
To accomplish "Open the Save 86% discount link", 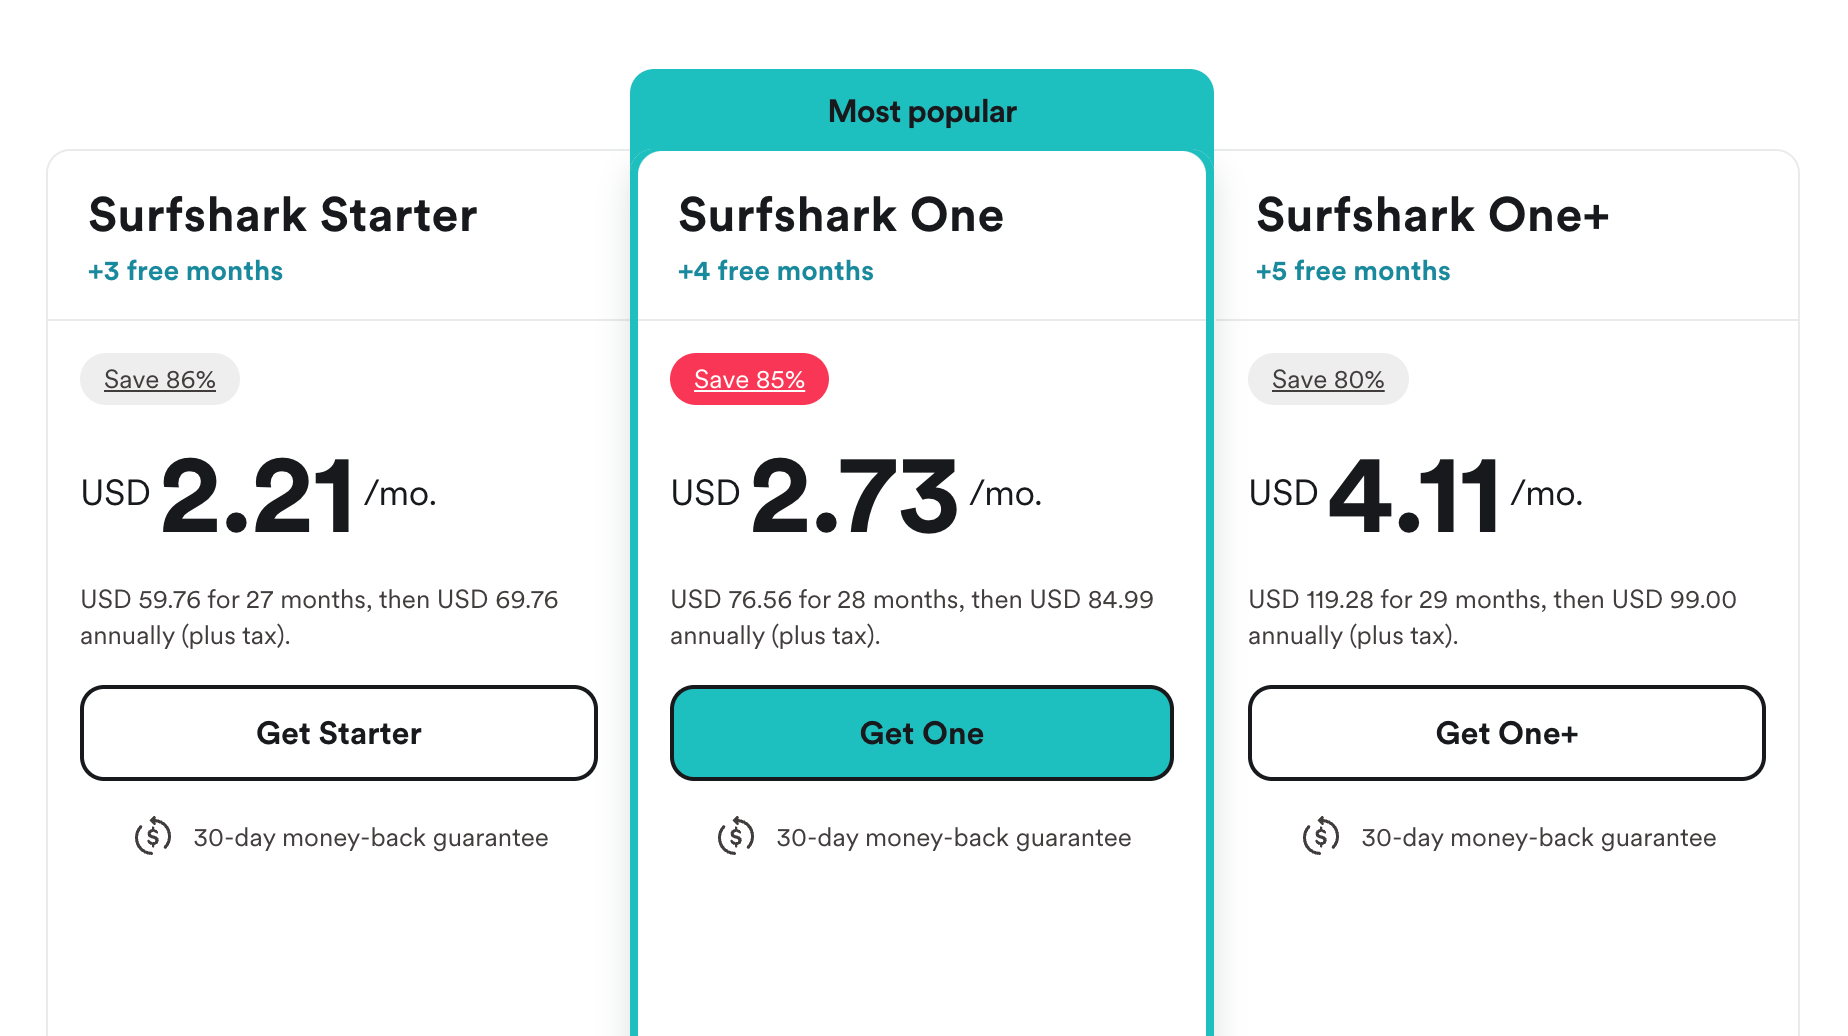I will pos(160,379).
